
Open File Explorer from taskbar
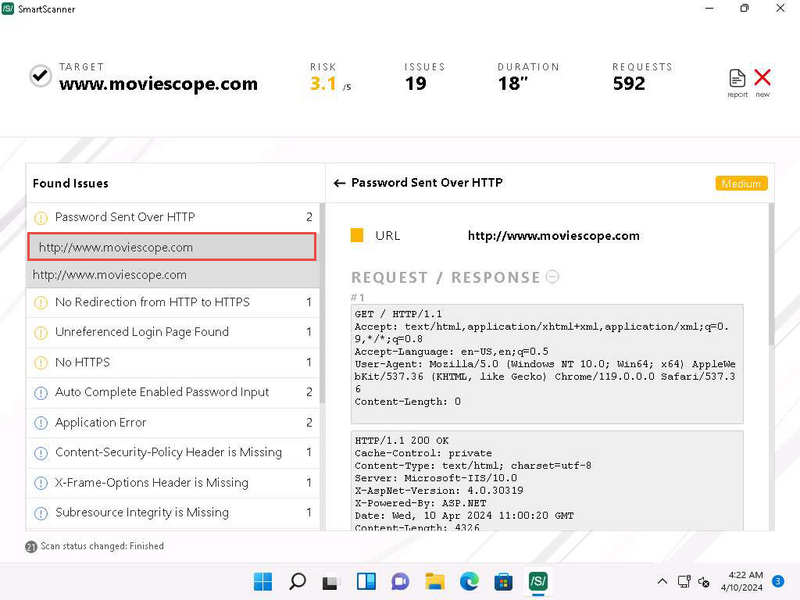(435, 582)
